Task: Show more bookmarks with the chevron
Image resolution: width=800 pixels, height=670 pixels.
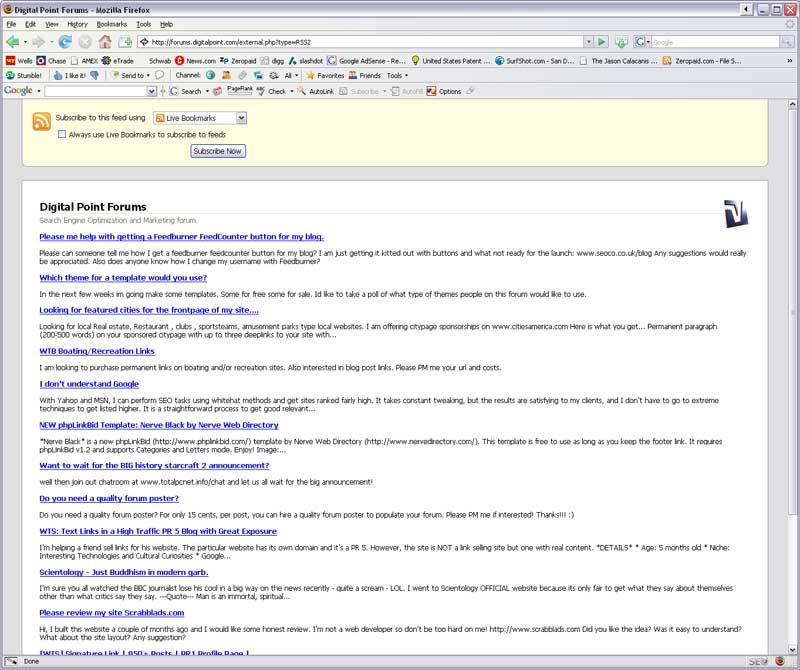Action: [x=790, y=61]
